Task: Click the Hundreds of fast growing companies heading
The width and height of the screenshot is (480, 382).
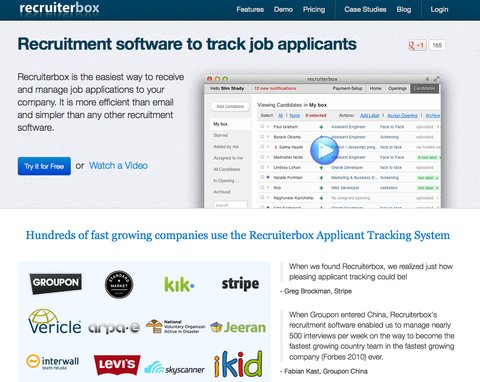Action: point(238,235)
